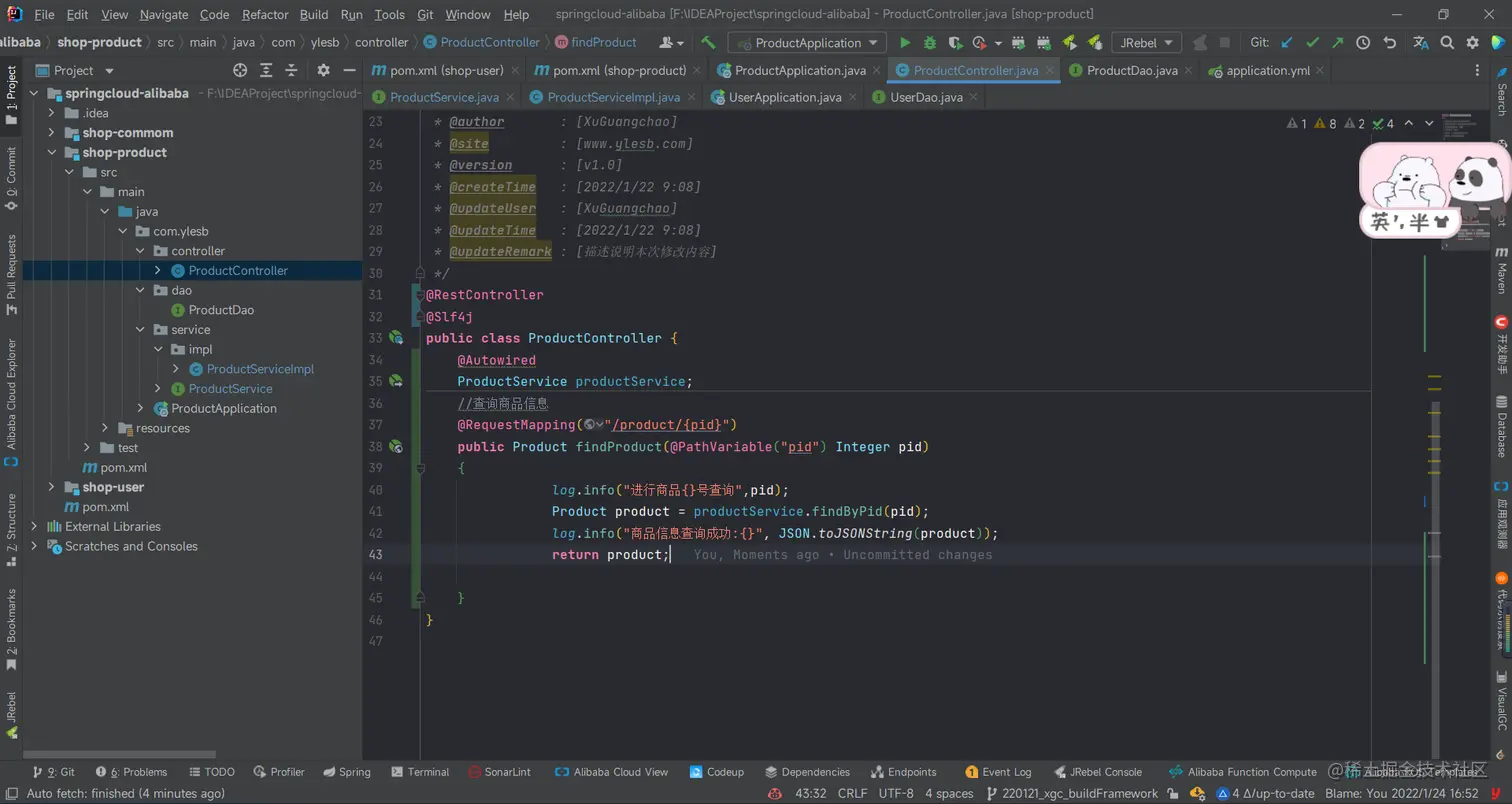Screen dimensions: 1512x804
Task: Expand External Libraries node
Action: point(34,527)
